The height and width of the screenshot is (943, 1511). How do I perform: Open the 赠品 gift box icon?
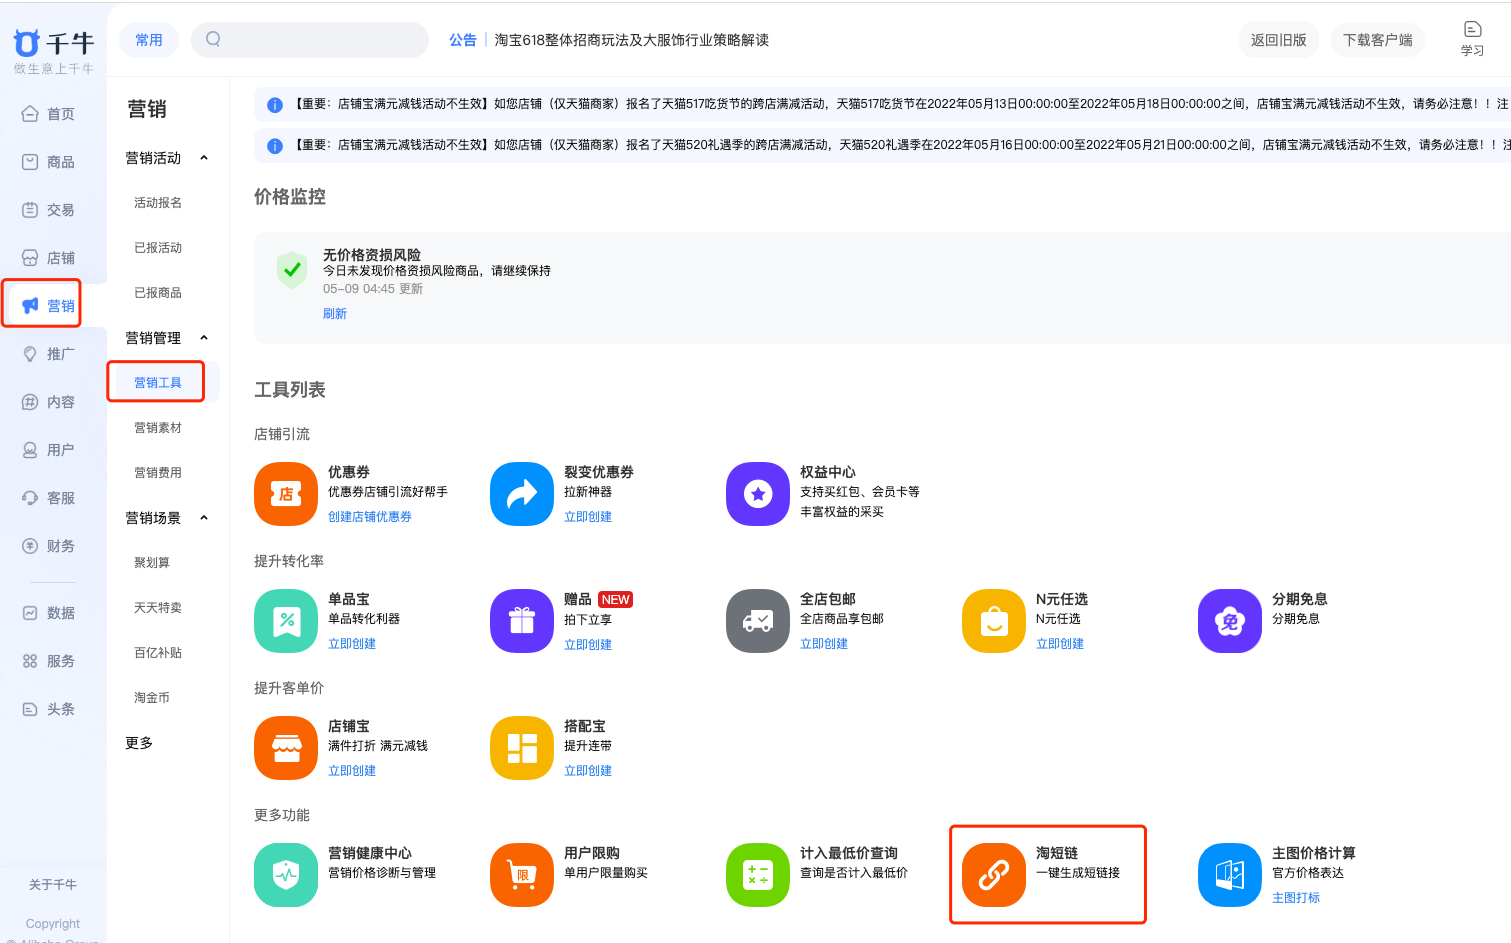(x=522, y=621)
